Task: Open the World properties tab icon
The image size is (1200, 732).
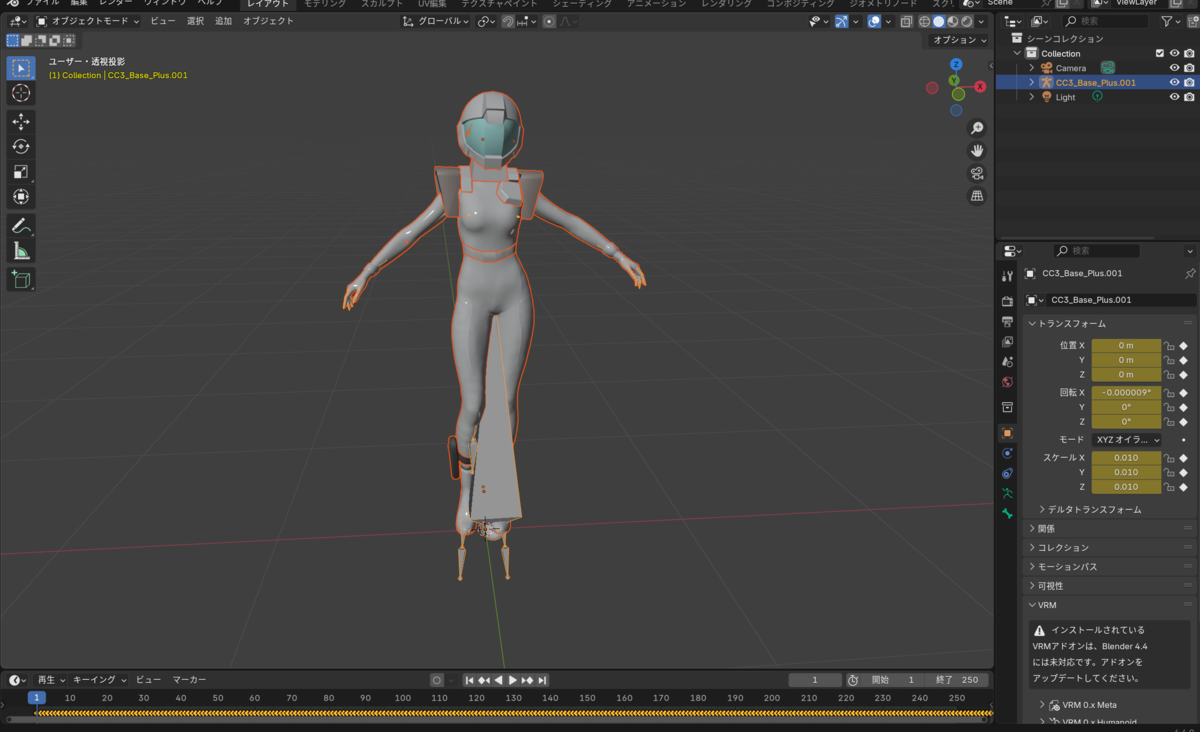Action: pyautogui.click(x=1007, y=382)
